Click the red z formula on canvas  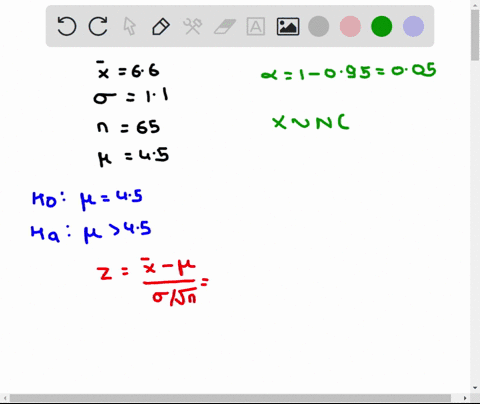tap(152, 282)
